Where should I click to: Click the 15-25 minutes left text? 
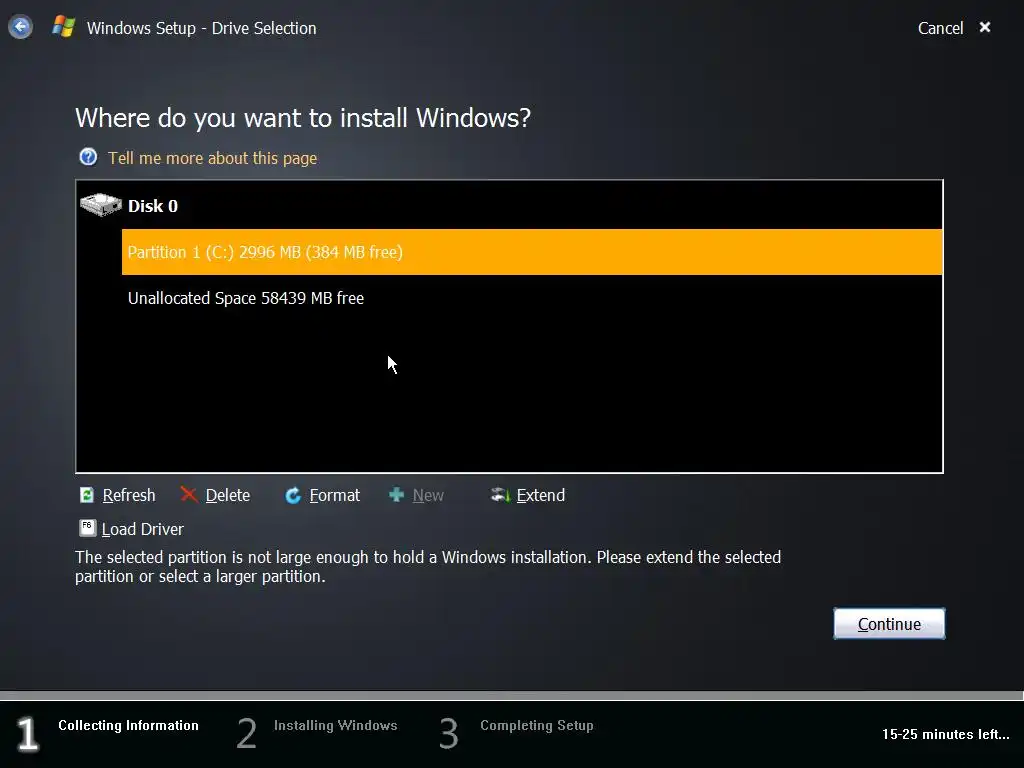coord(945,734)
